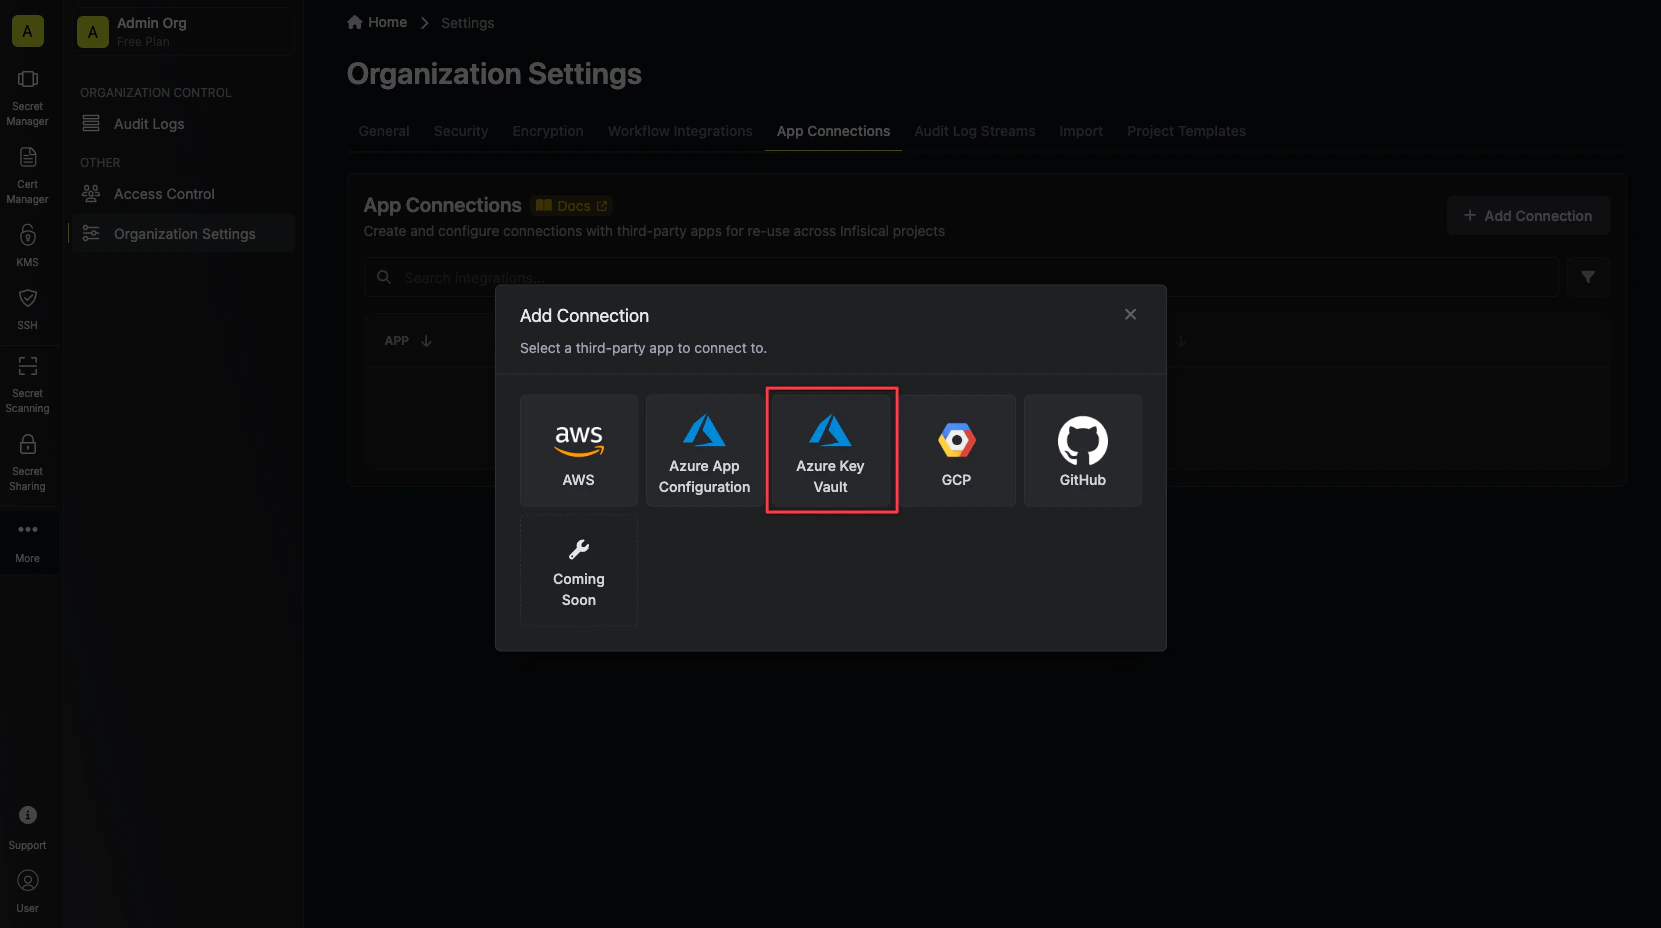Open Import tab

tap(1081, 131)
